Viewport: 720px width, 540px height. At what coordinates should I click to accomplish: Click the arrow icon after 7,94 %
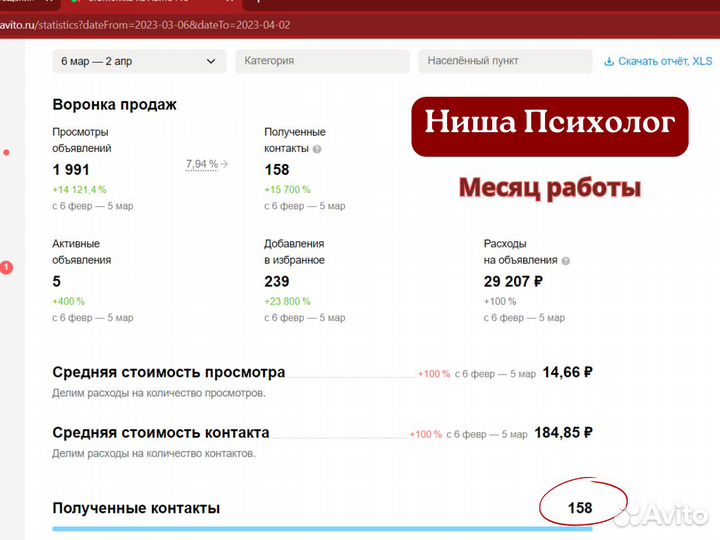[x=224, y=163]
